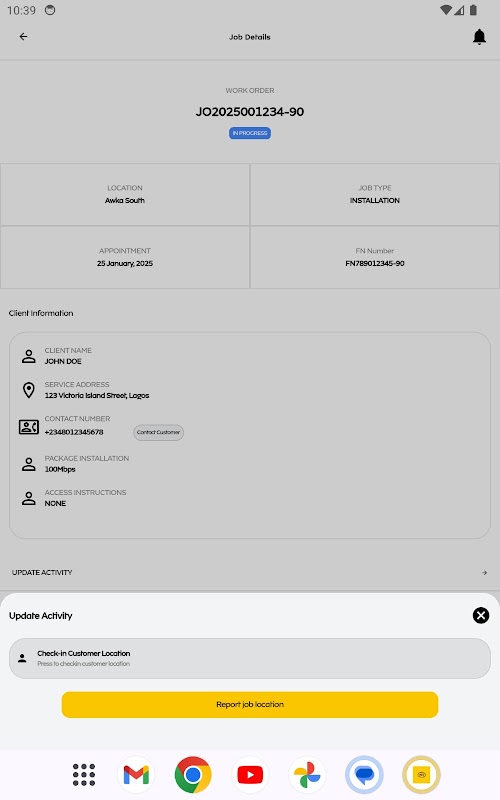
Task: Launch Chrome from the dock
Action: (x=193, y=774)
